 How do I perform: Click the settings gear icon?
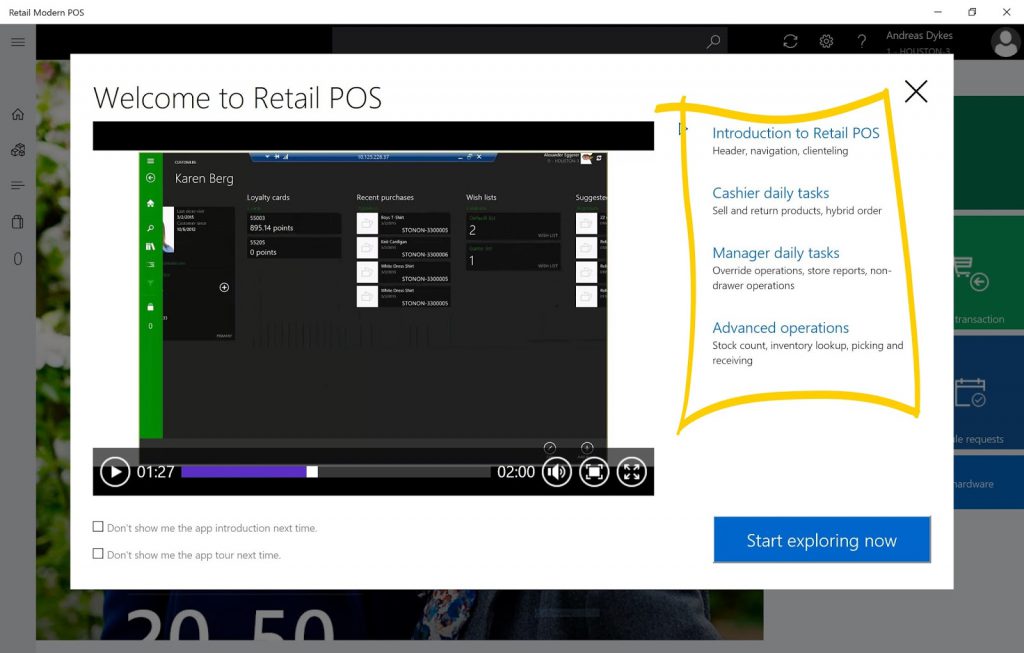tap(826, 41)
